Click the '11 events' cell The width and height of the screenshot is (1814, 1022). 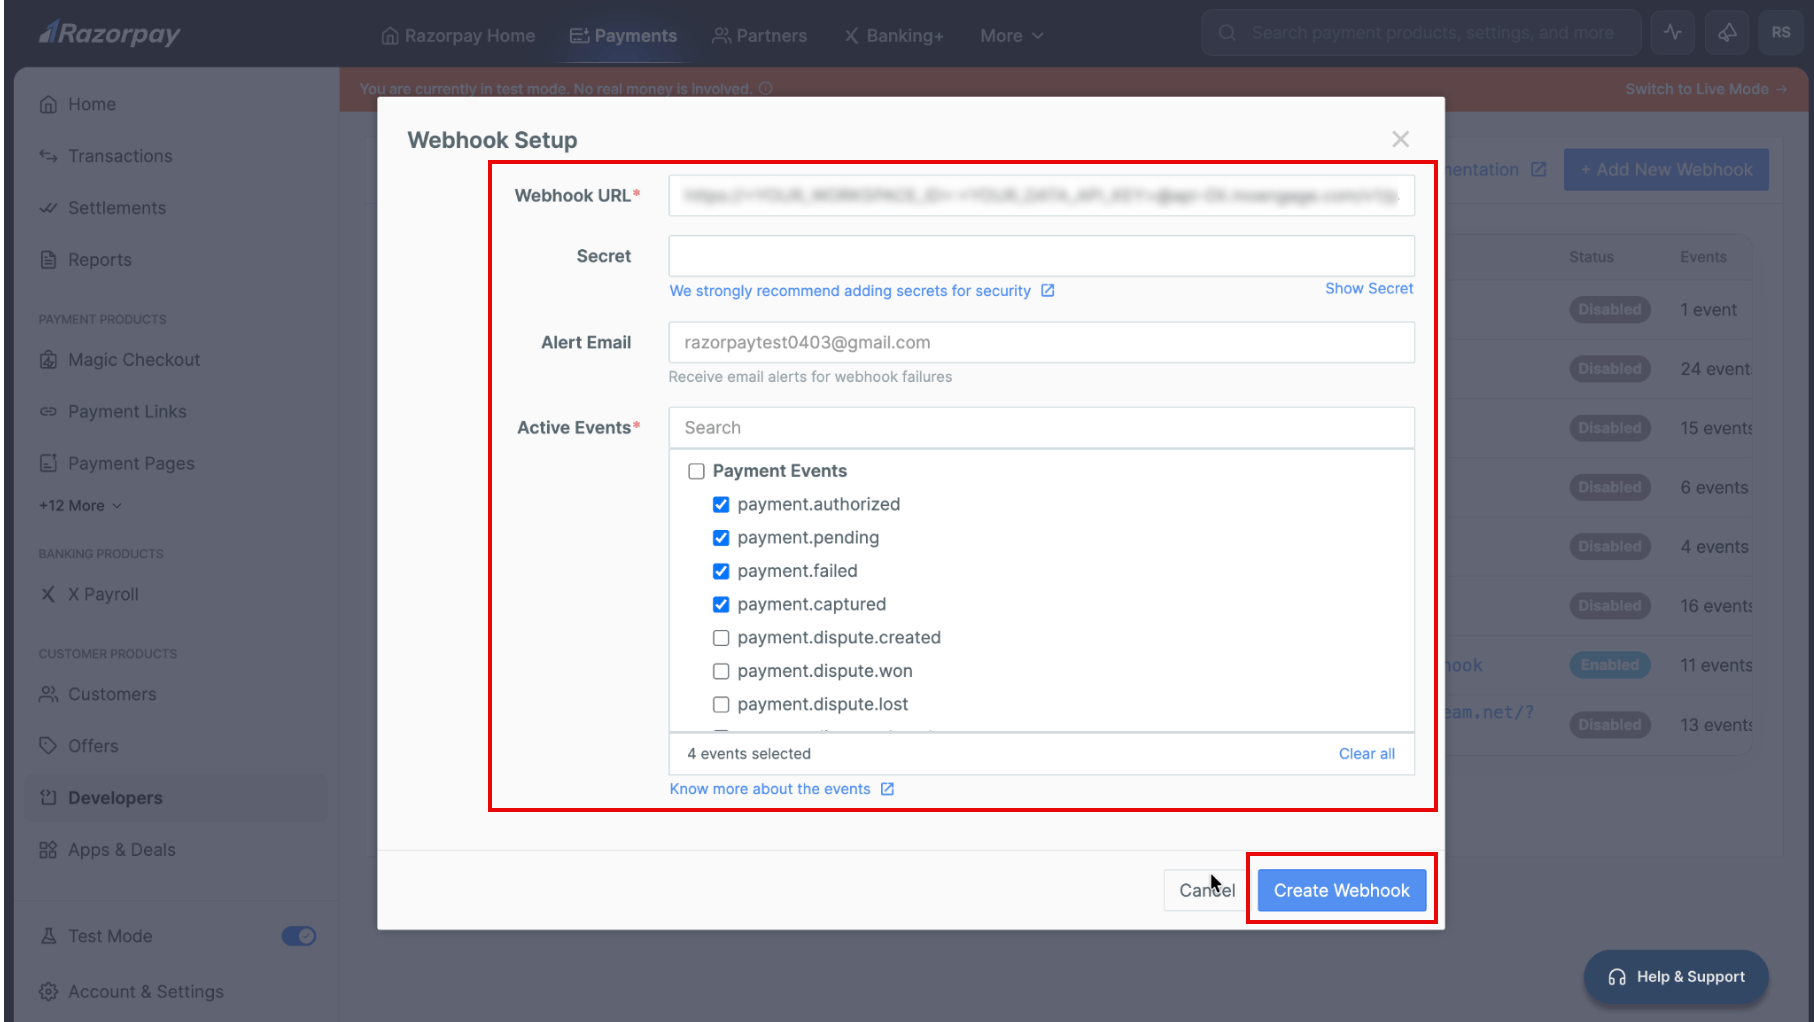(x=1716, y=665)
